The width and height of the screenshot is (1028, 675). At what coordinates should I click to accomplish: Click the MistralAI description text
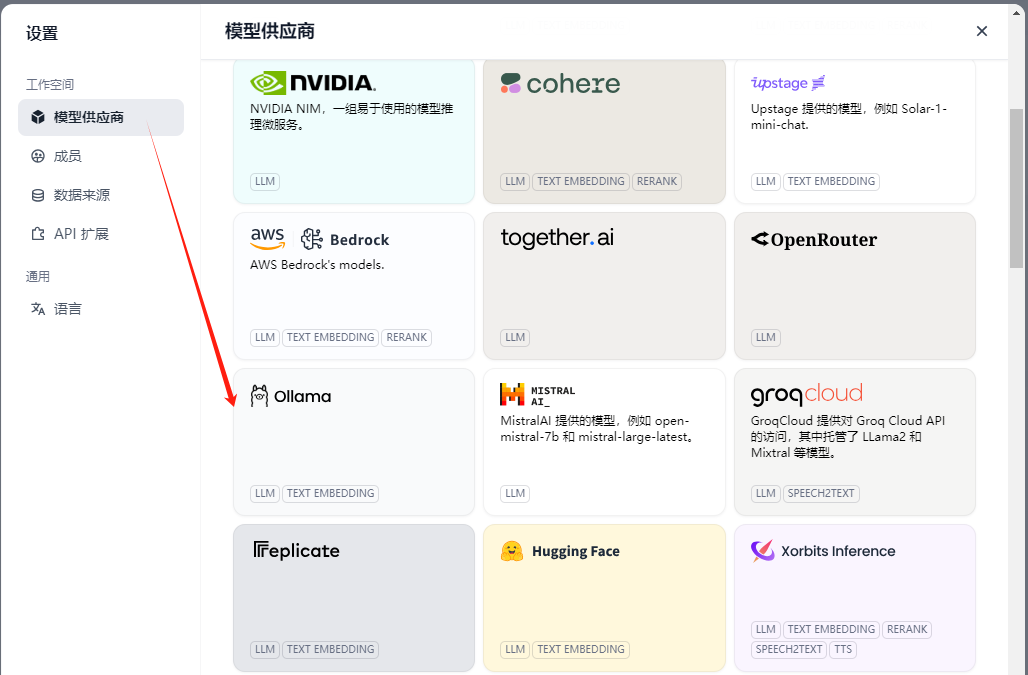pyautogui.click(x=597, y=429)
